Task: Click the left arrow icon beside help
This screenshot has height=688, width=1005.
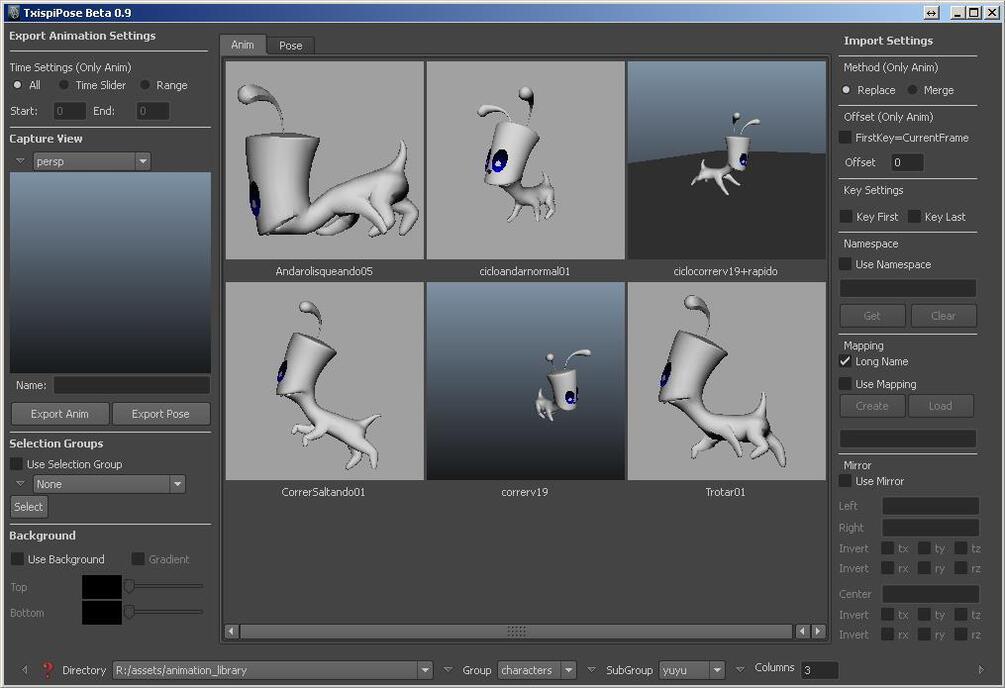Action: (25, 670)
